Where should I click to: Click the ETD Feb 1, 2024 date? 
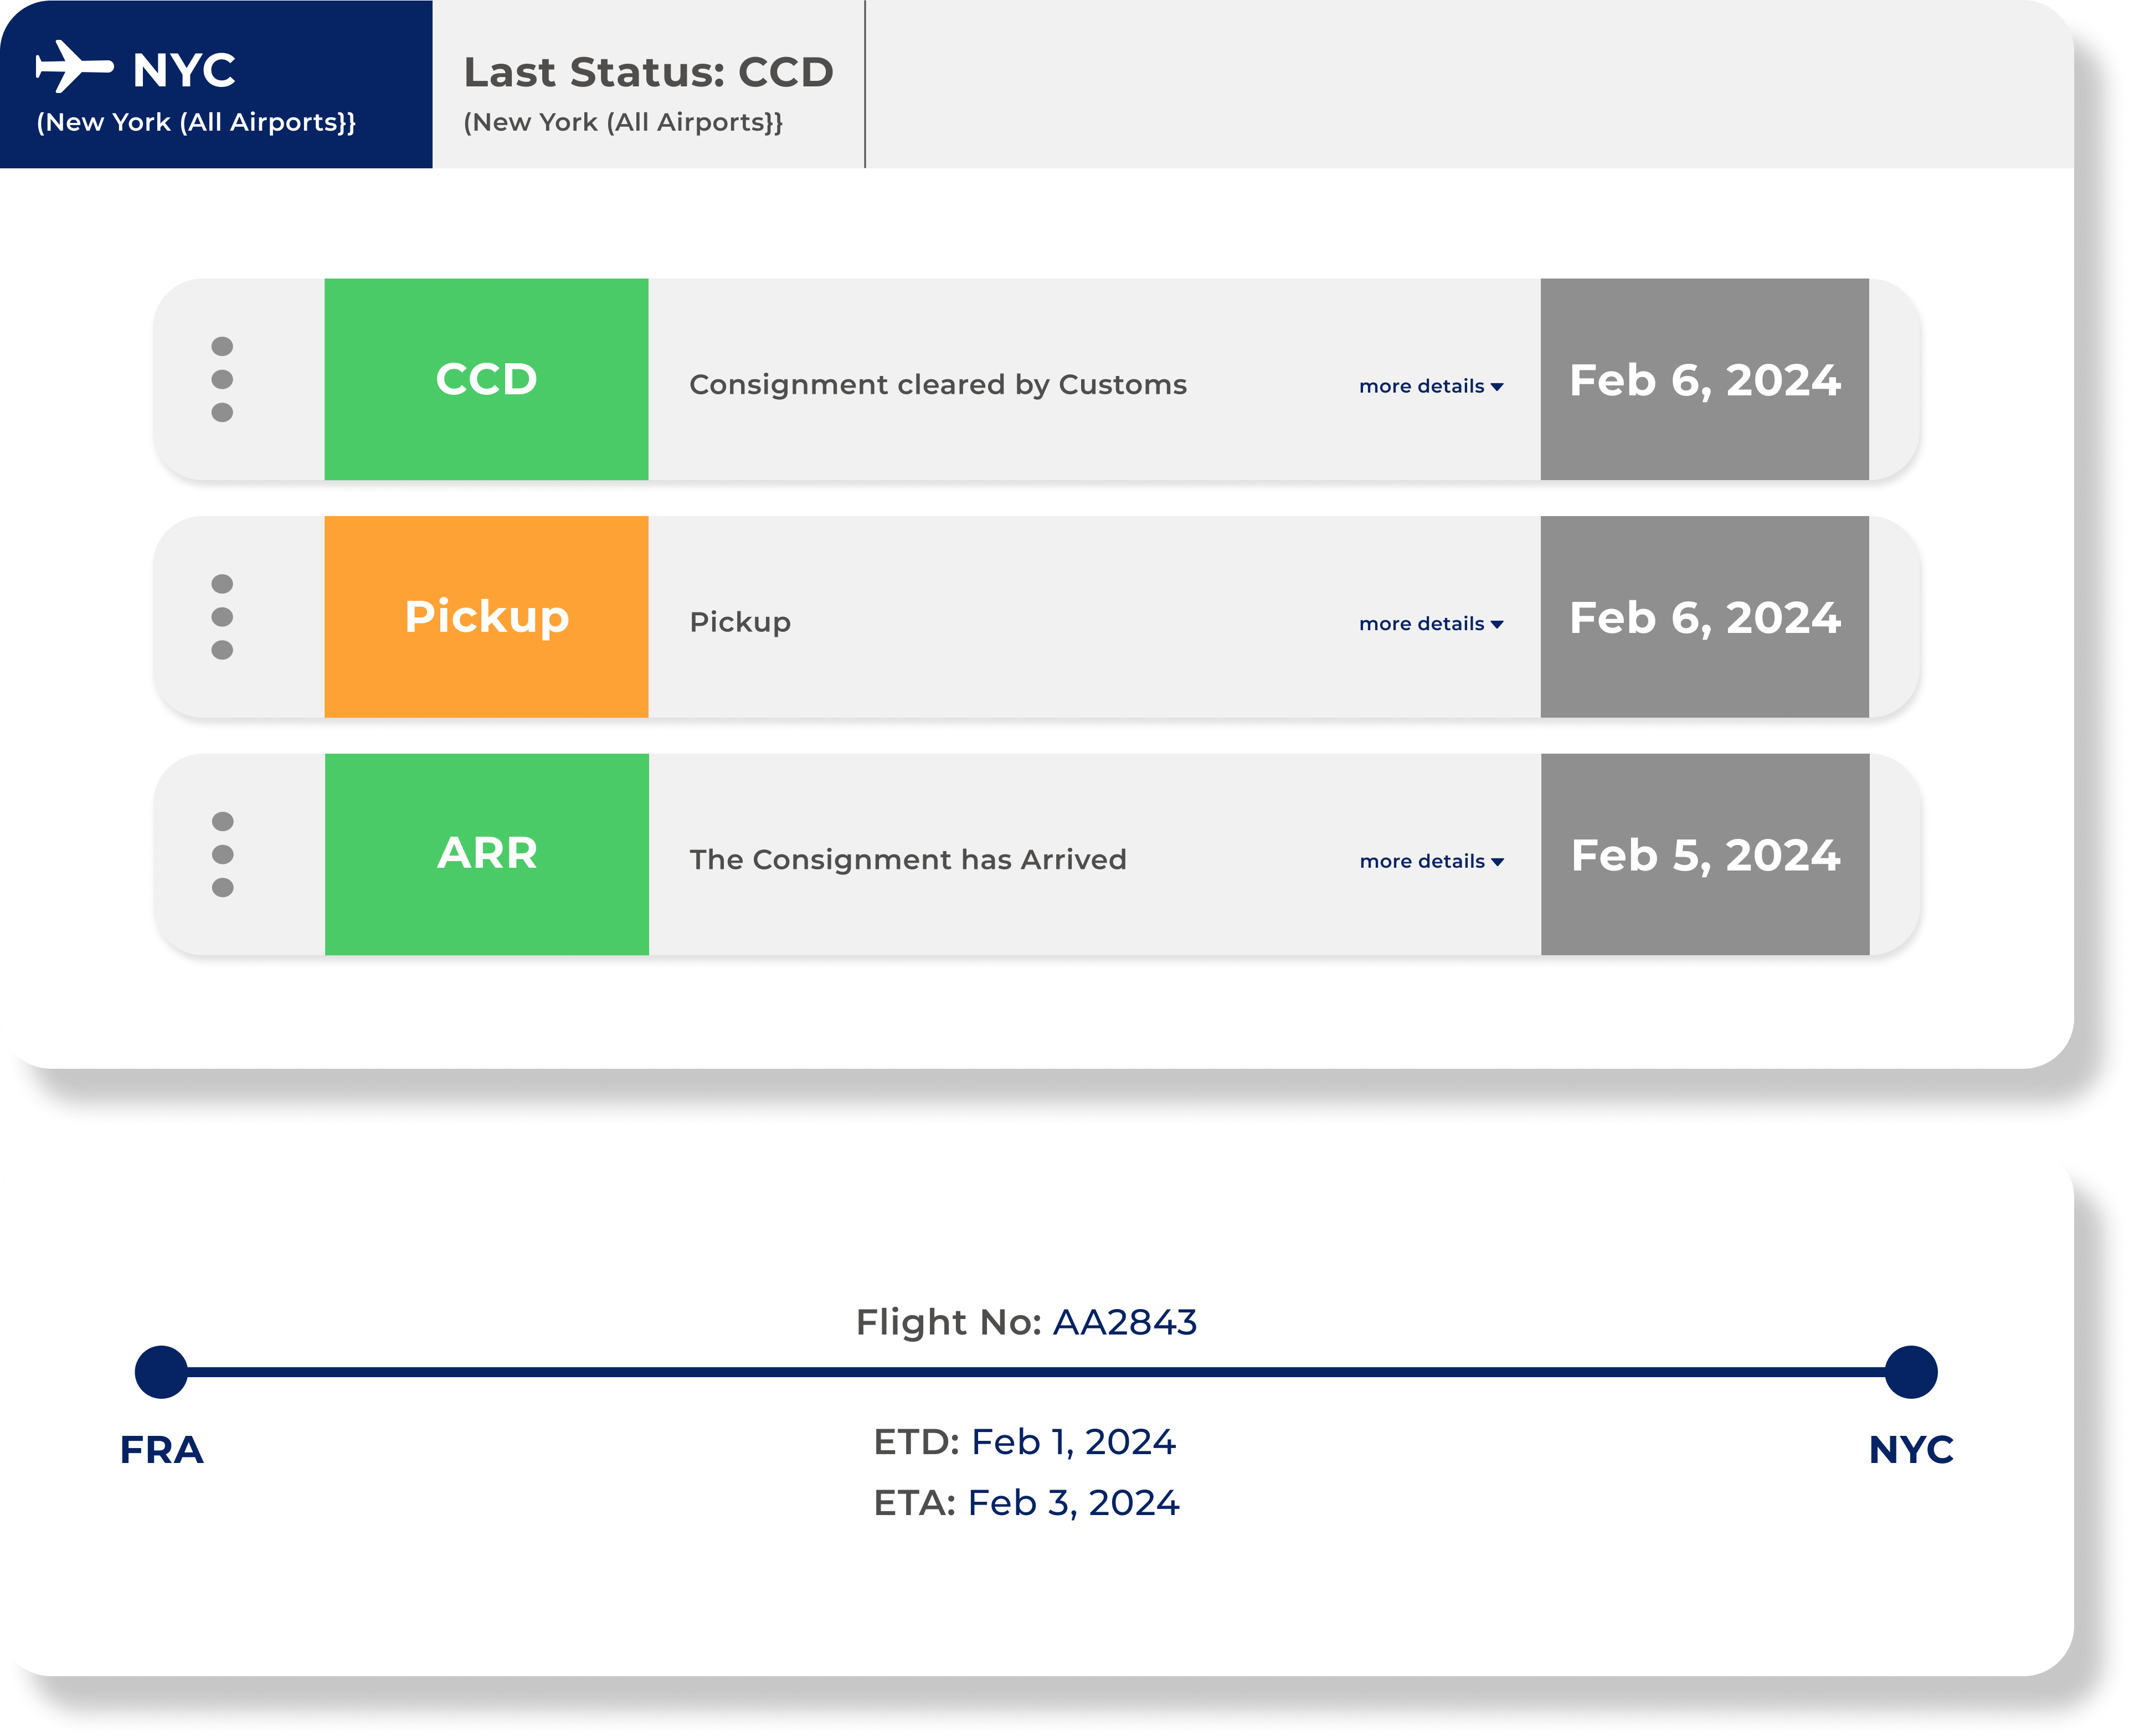[1074, 1442]
